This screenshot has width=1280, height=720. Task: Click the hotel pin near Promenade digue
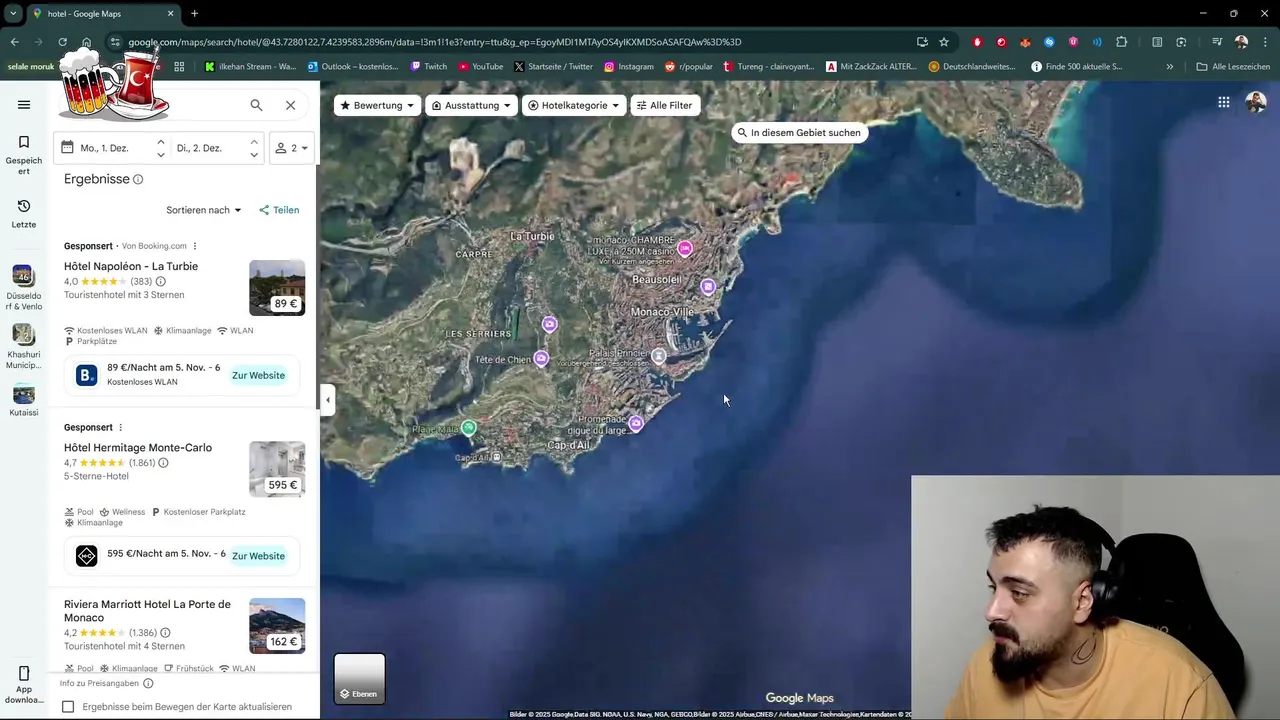636,423
